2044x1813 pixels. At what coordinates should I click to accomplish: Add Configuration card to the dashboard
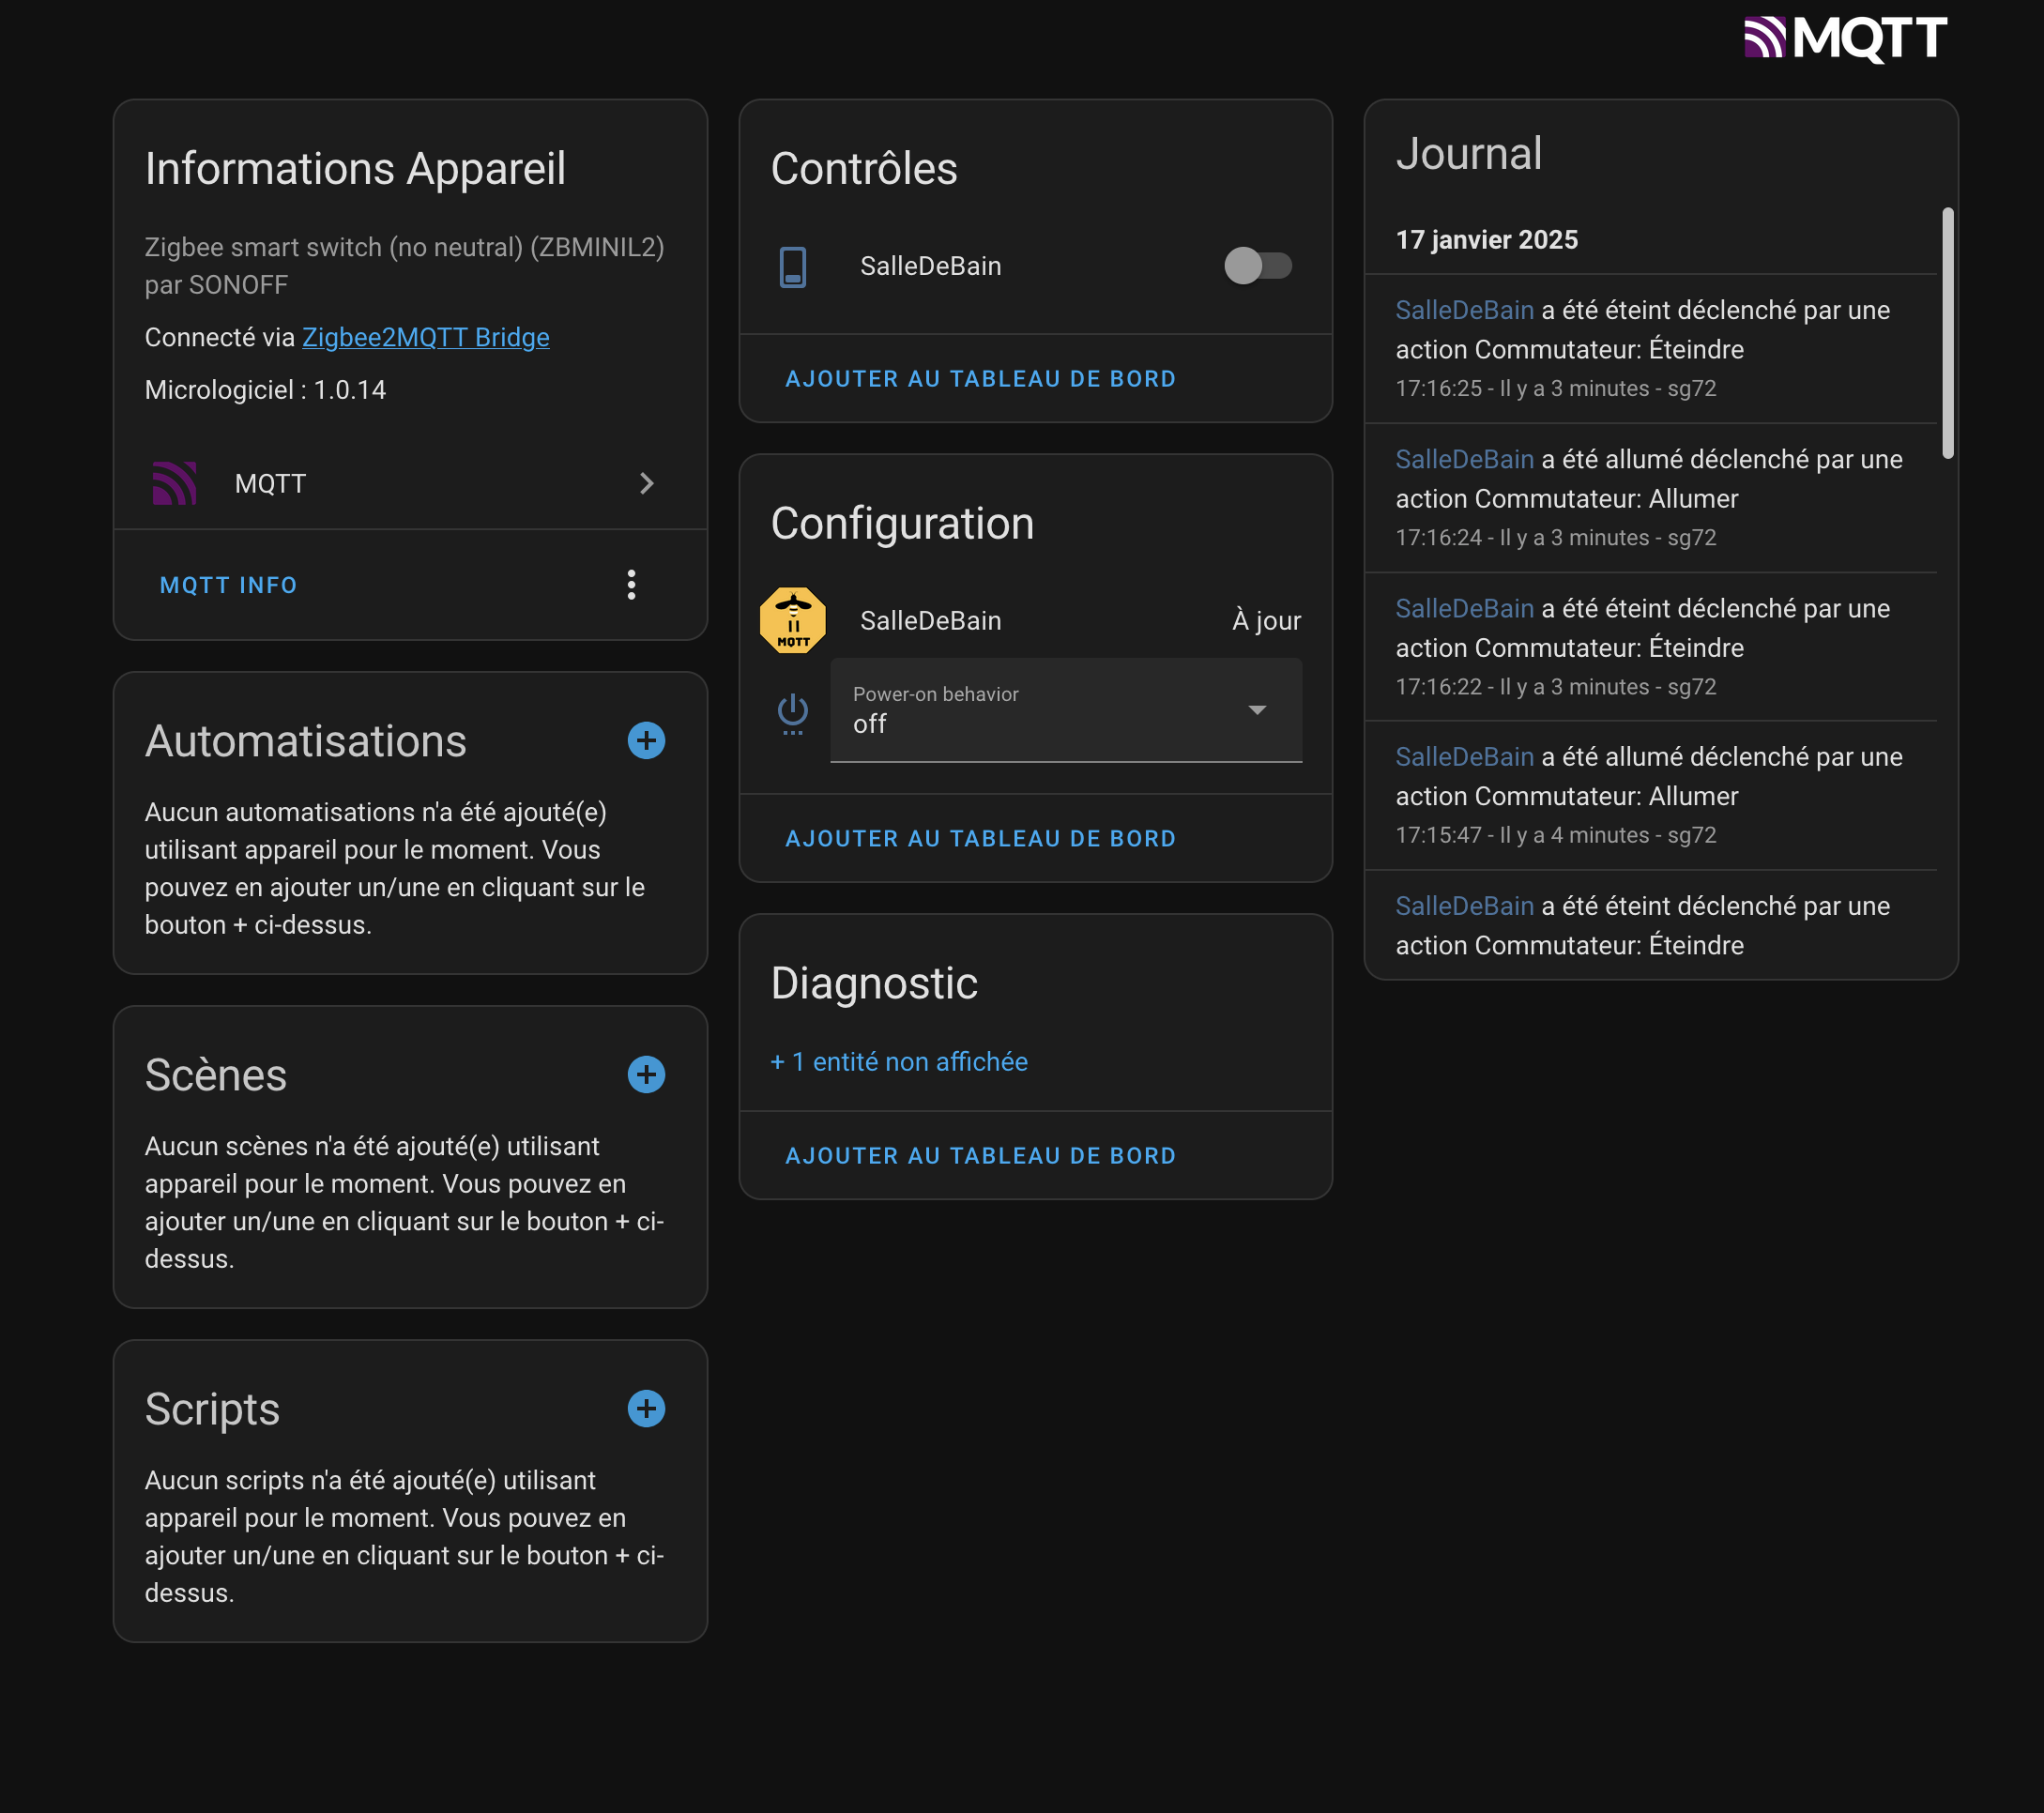(x=979, y=839)
